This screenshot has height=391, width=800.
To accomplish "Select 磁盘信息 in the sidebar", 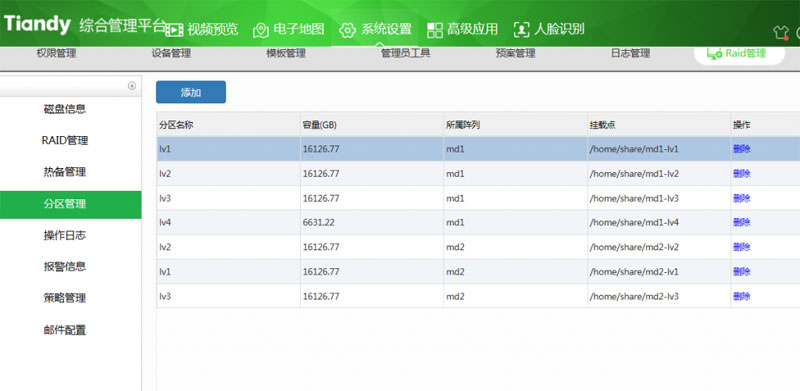I will pyautogui.click(x=65, y=109).
